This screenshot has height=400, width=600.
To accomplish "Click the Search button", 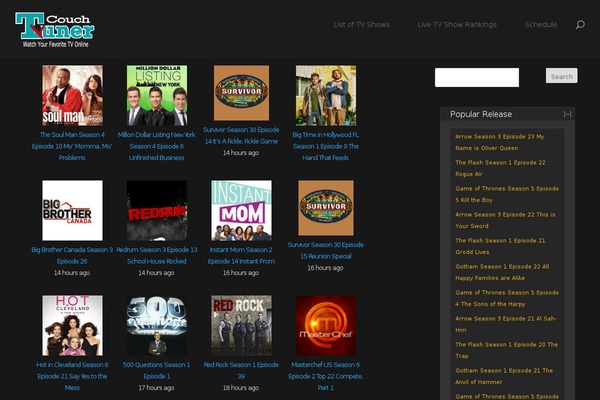I will tap(562, 76).
